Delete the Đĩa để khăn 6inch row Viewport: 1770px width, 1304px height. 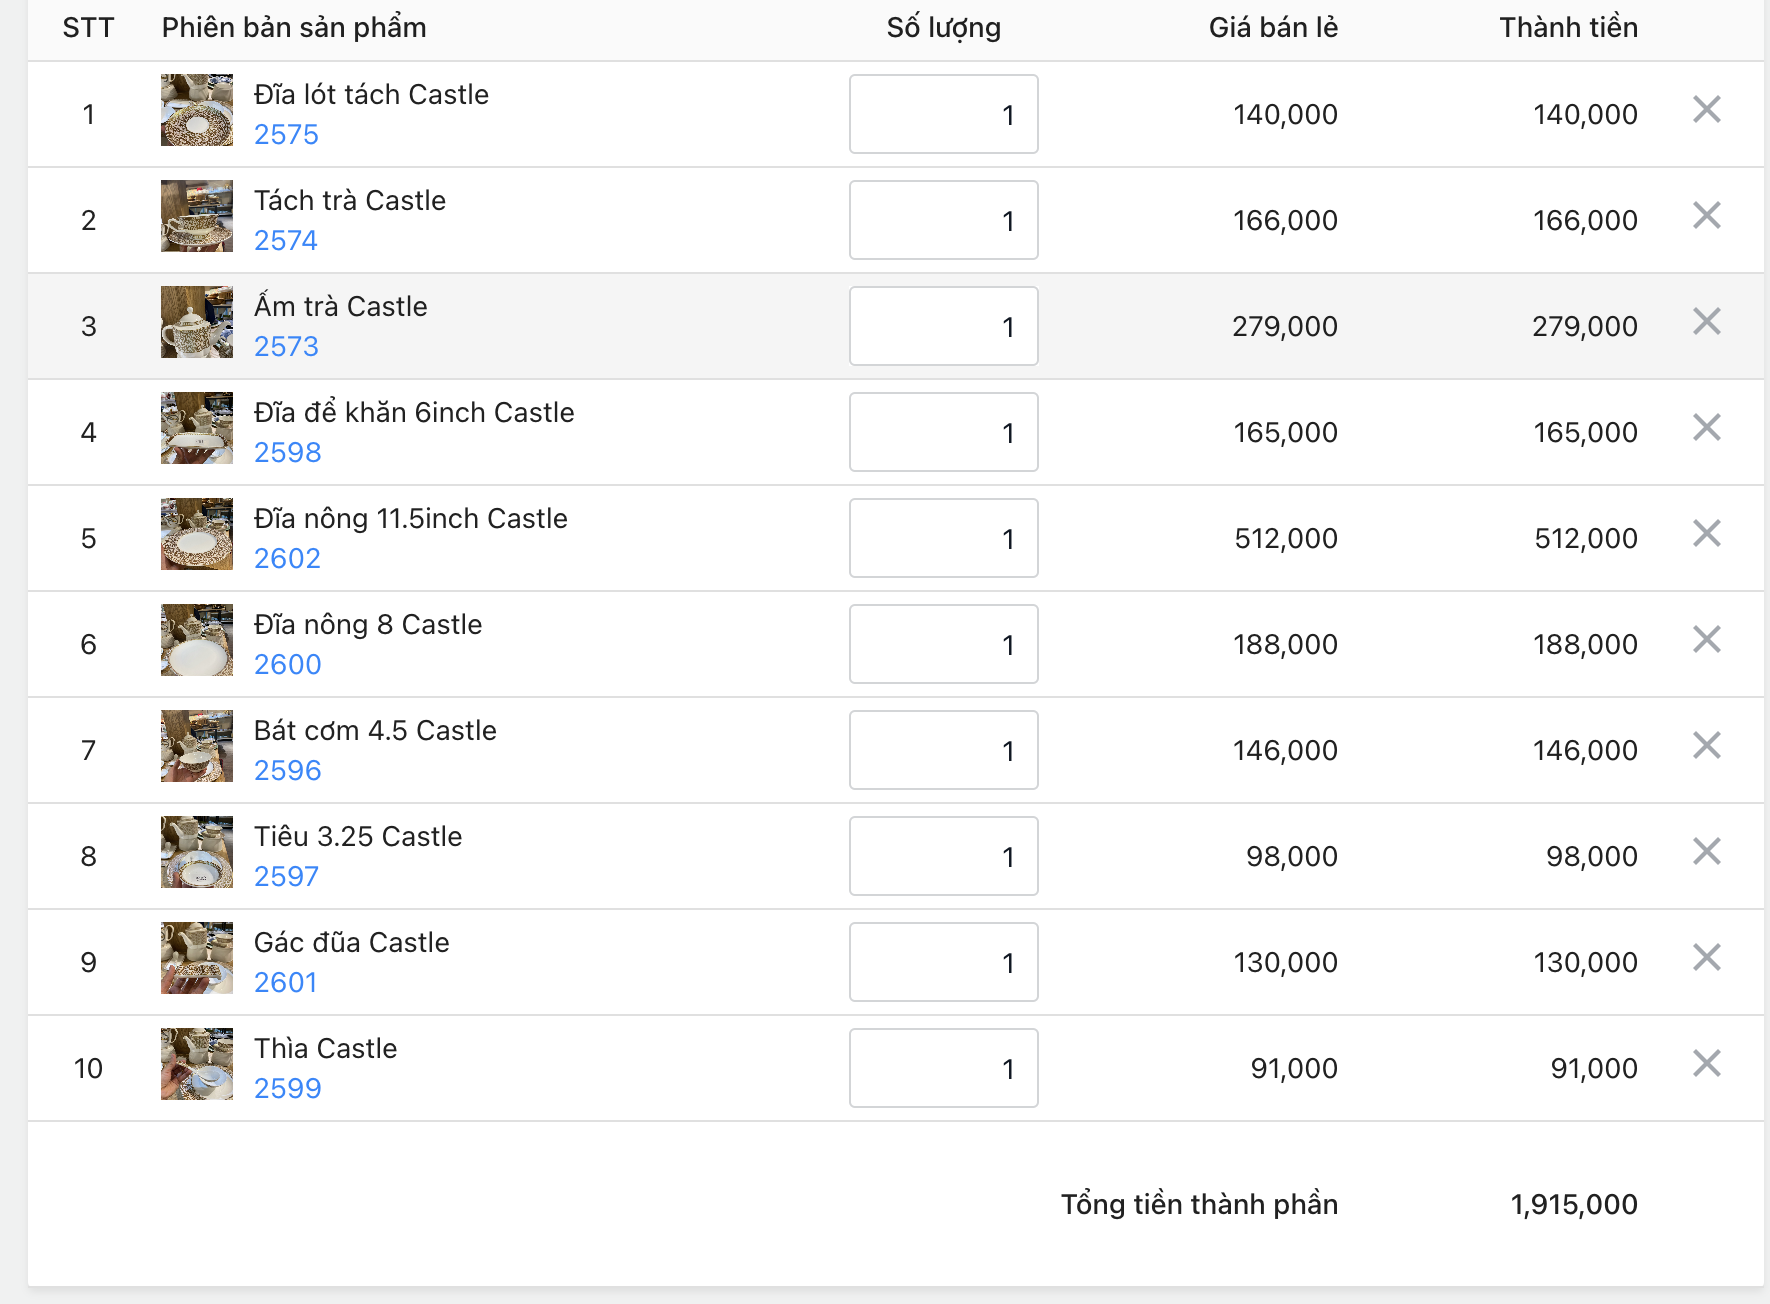click(1706, 427)
